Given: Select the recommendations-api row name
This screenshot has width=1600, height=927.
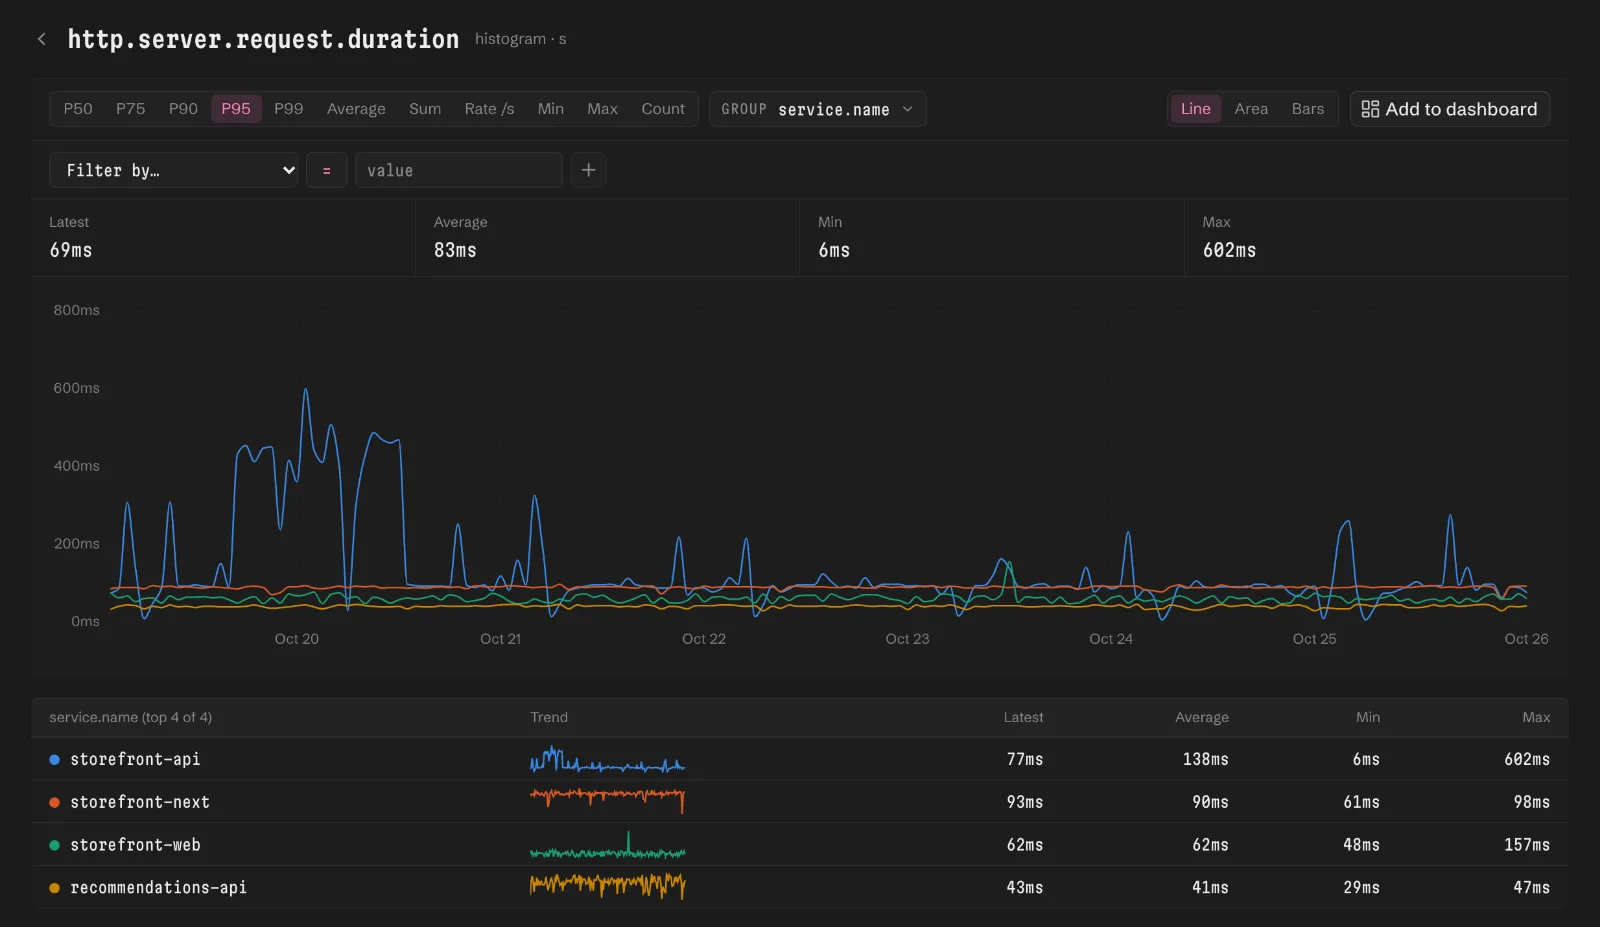Looking at the screenshot, I should tap(158, 887).
